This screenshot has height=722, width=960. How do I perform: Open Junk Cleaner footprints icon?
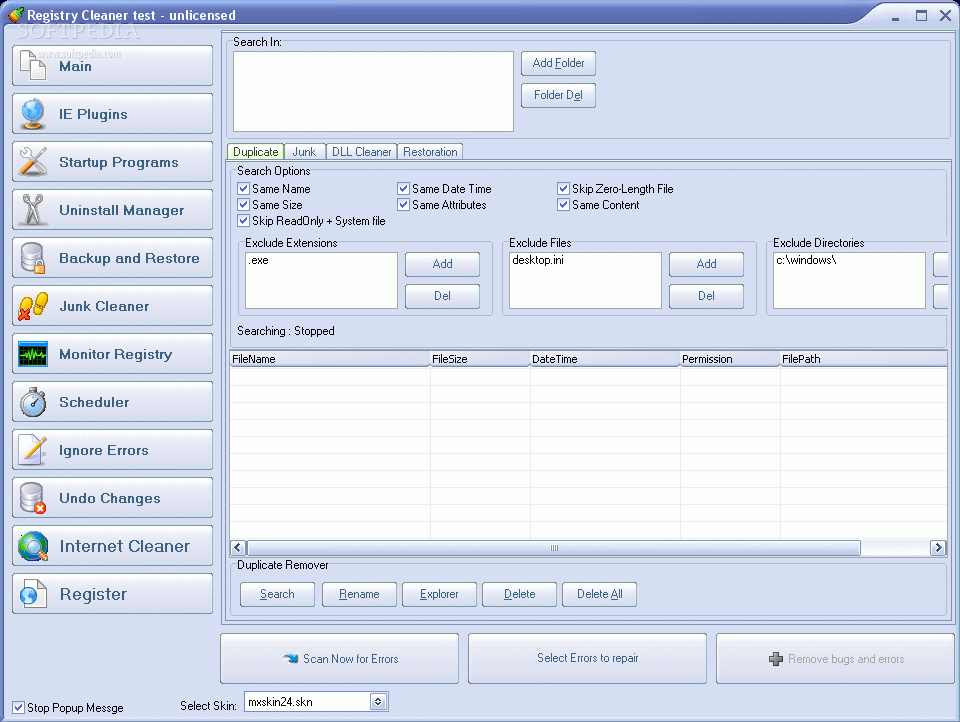tap(32, 306)
